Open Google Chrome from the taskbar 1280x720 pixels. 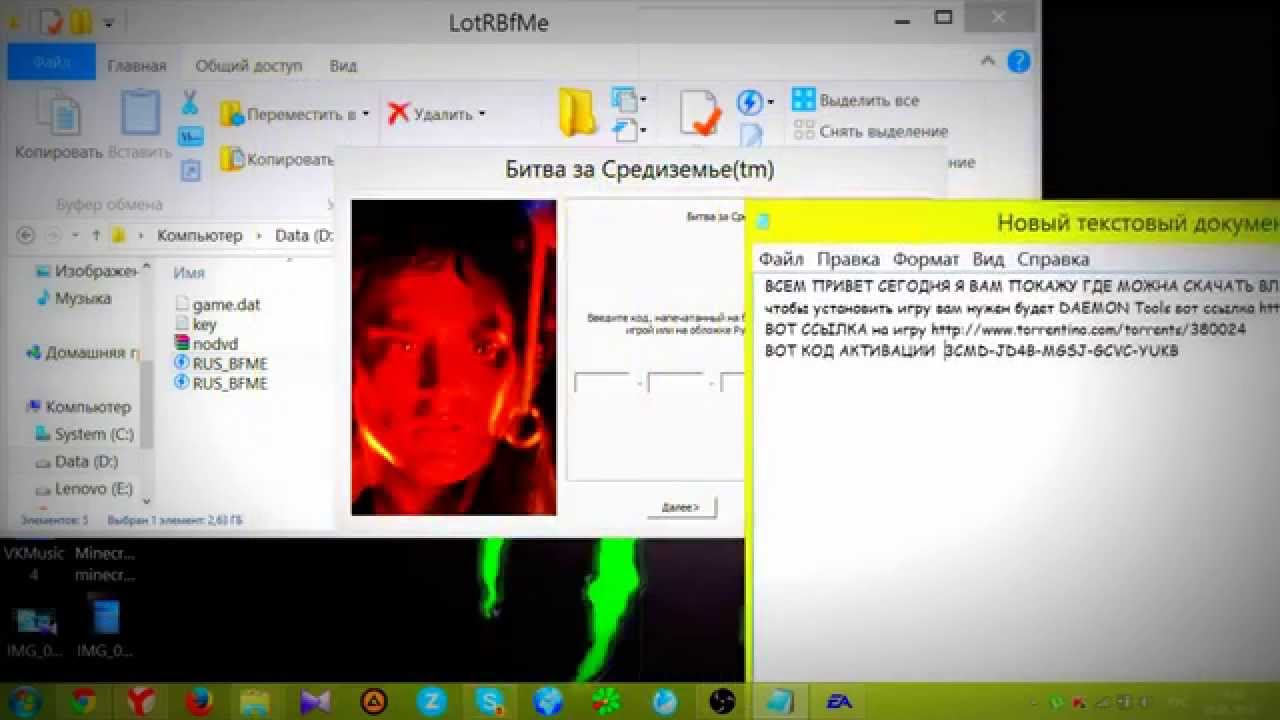pos(84,701)
